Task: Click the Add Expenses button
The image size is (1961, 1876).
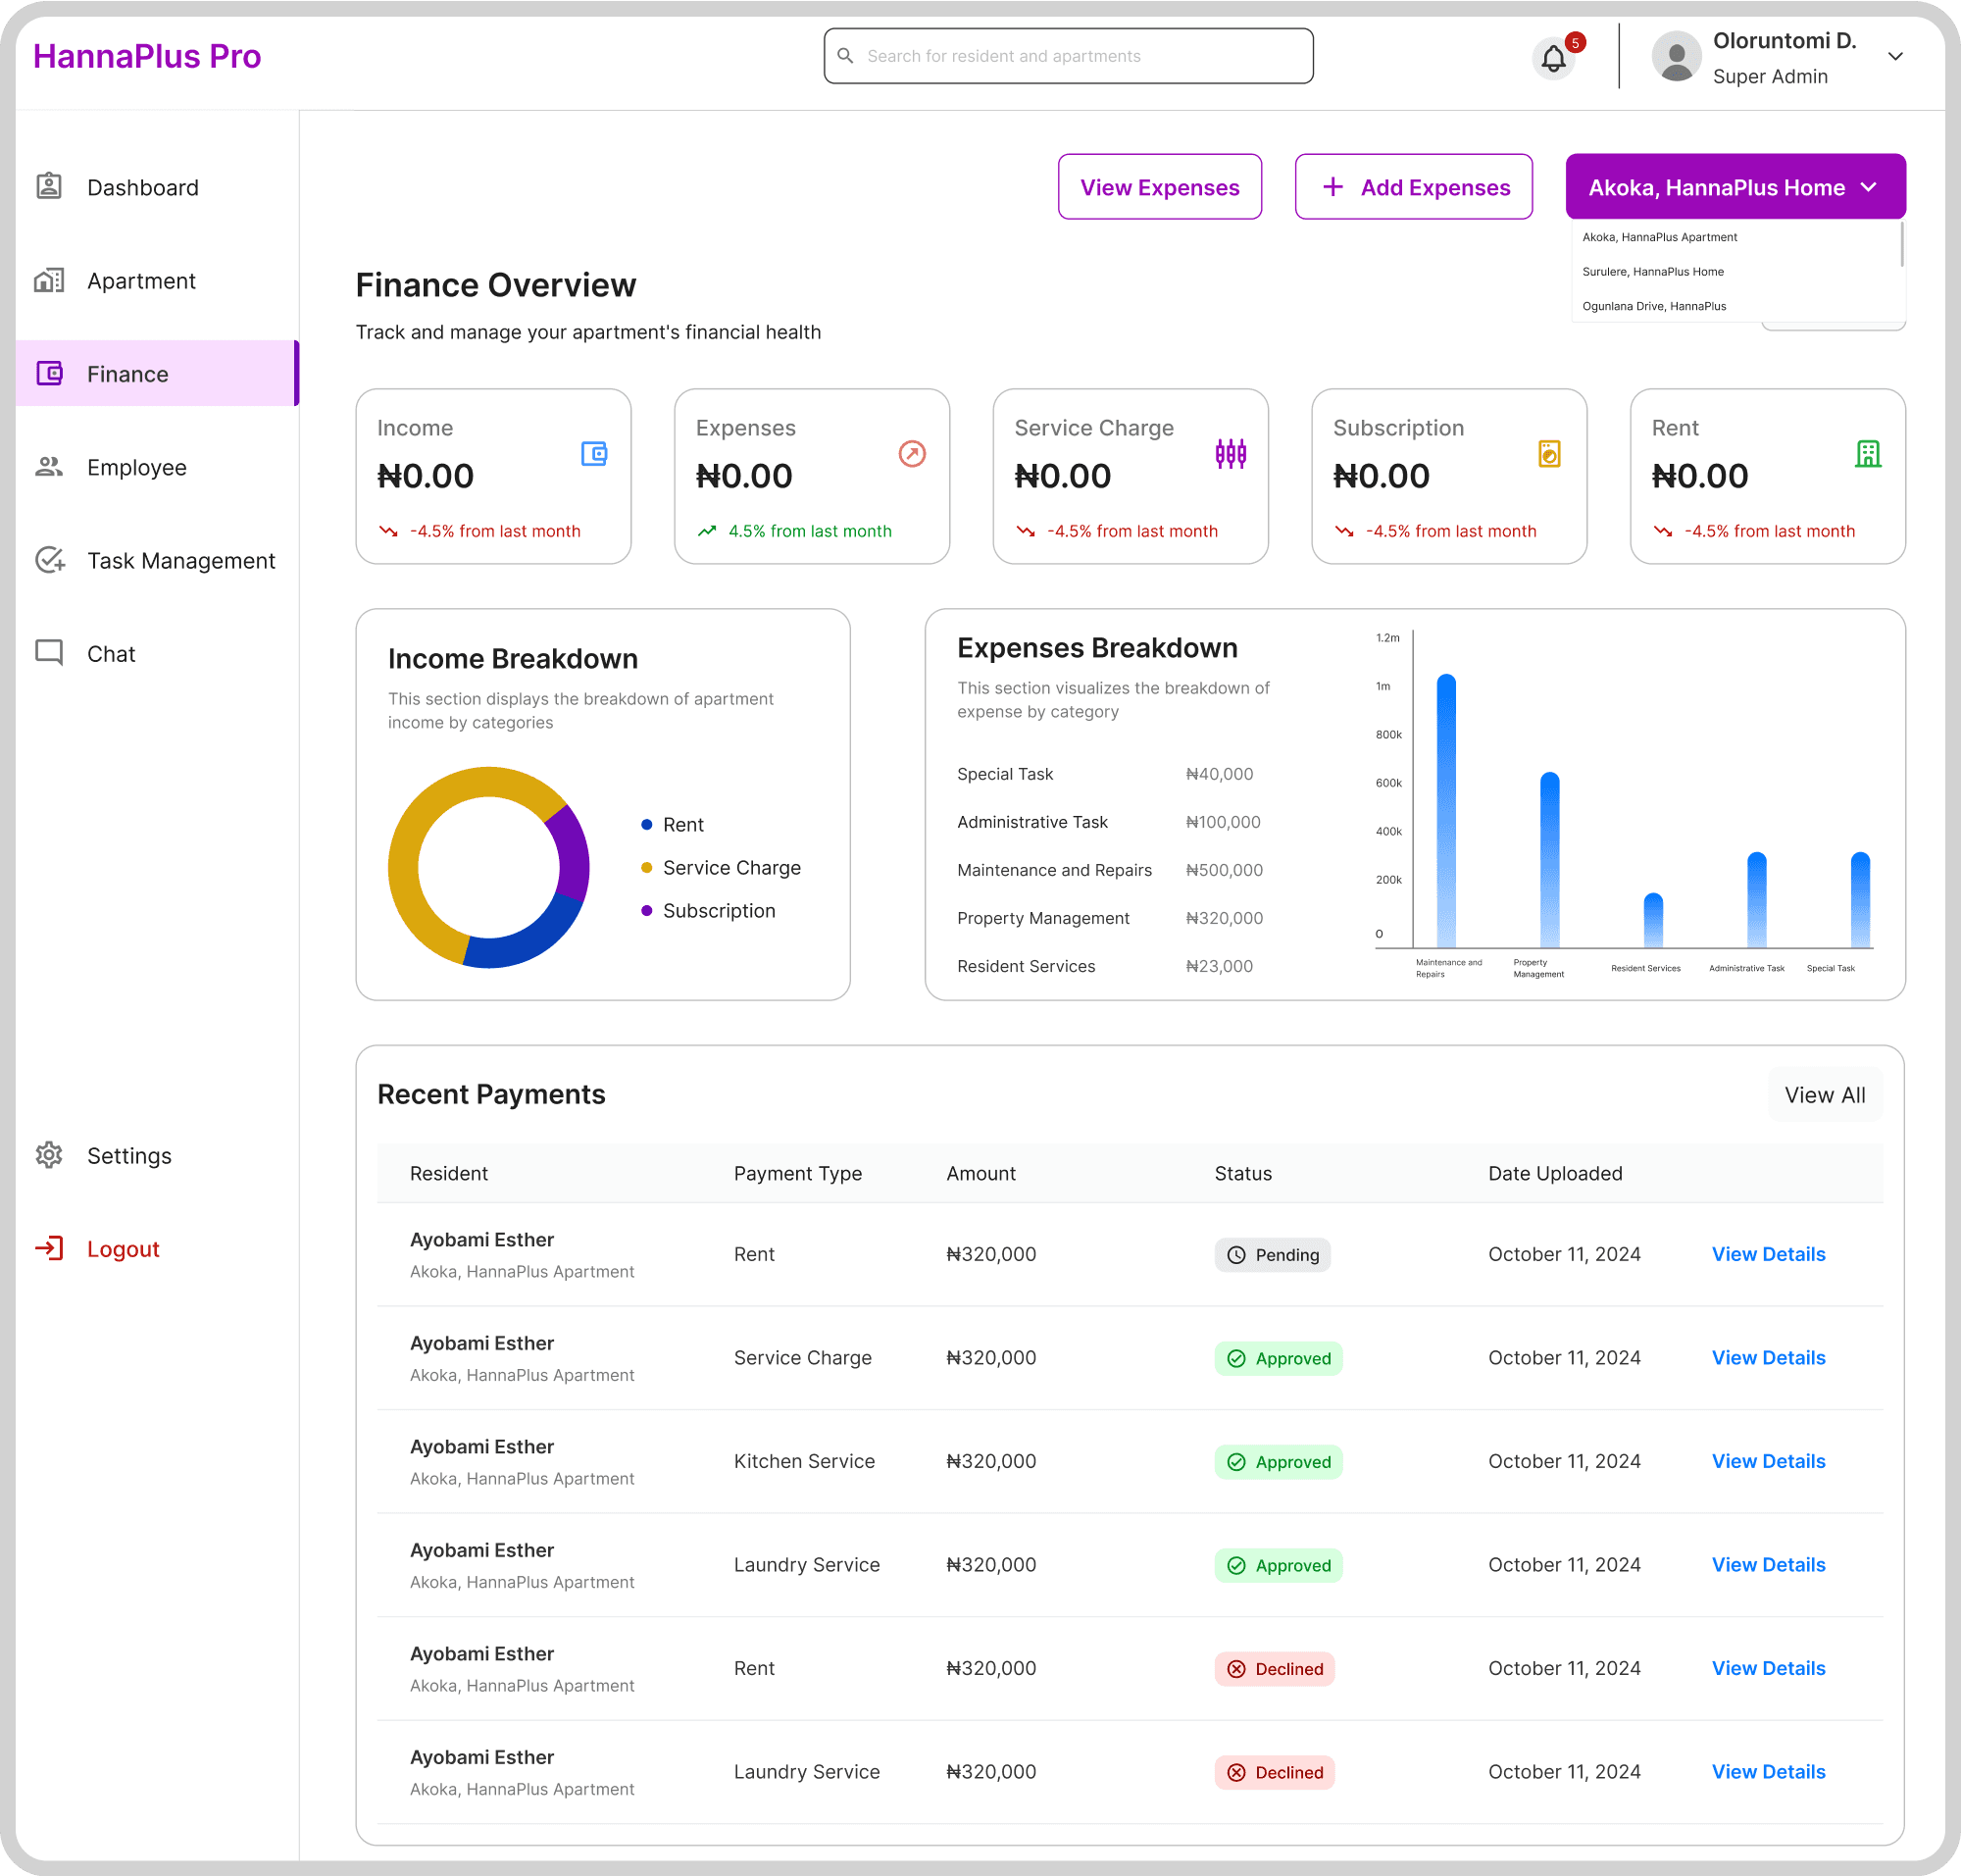Action: click(1414, 187)
